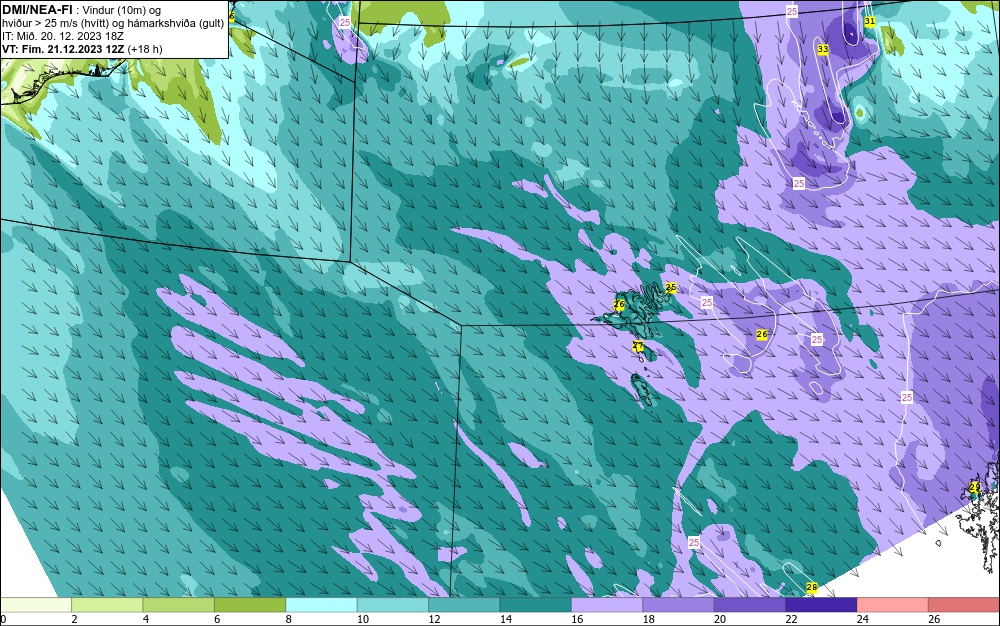Image resolution: width=1000 pixels, height=626 pixels.
Task: Click the legend scale number 8
Action: [289, 619]
